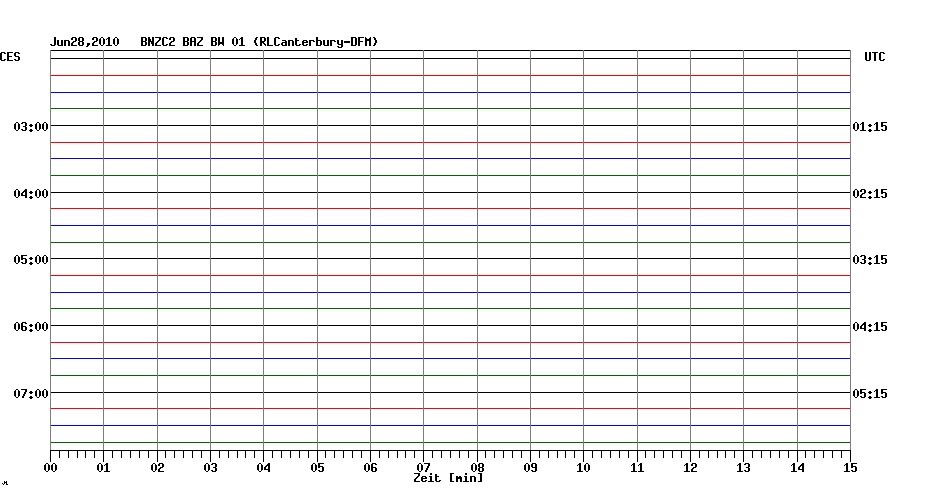Select the 03:00 time label on left axis

pos(31,127)
